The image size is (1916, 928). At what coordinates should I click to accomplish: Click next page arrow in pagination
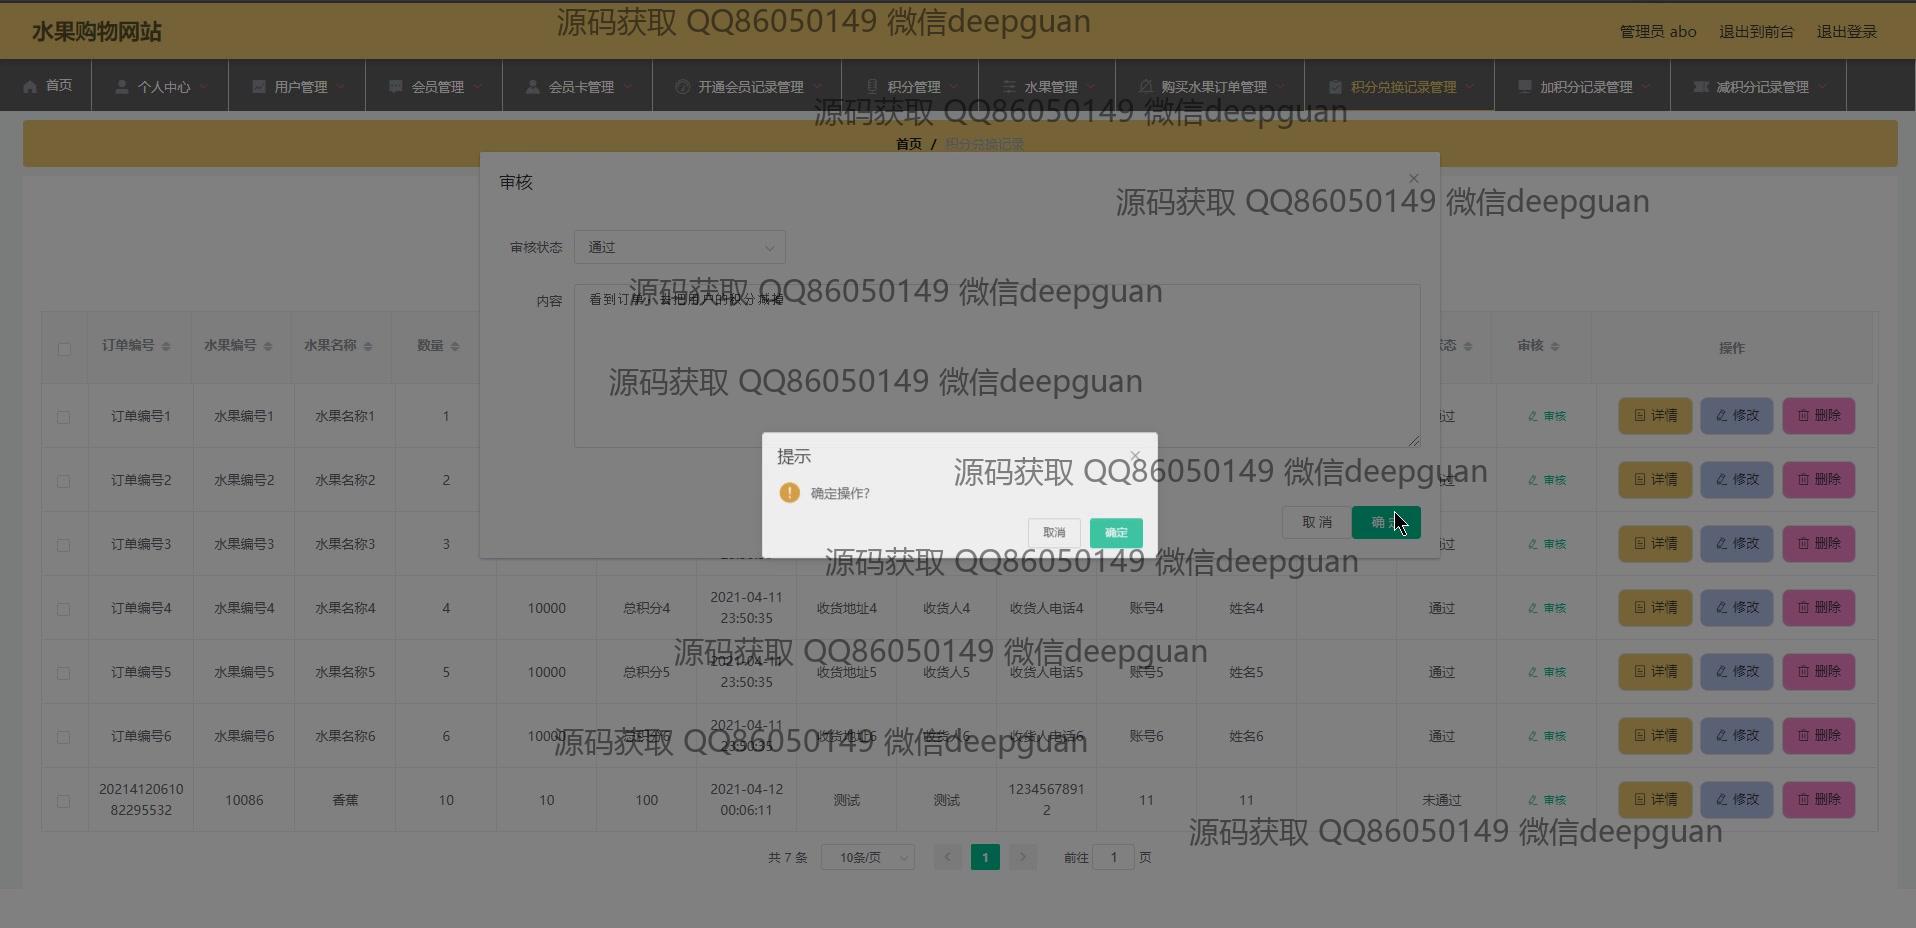coord(1022,857)
